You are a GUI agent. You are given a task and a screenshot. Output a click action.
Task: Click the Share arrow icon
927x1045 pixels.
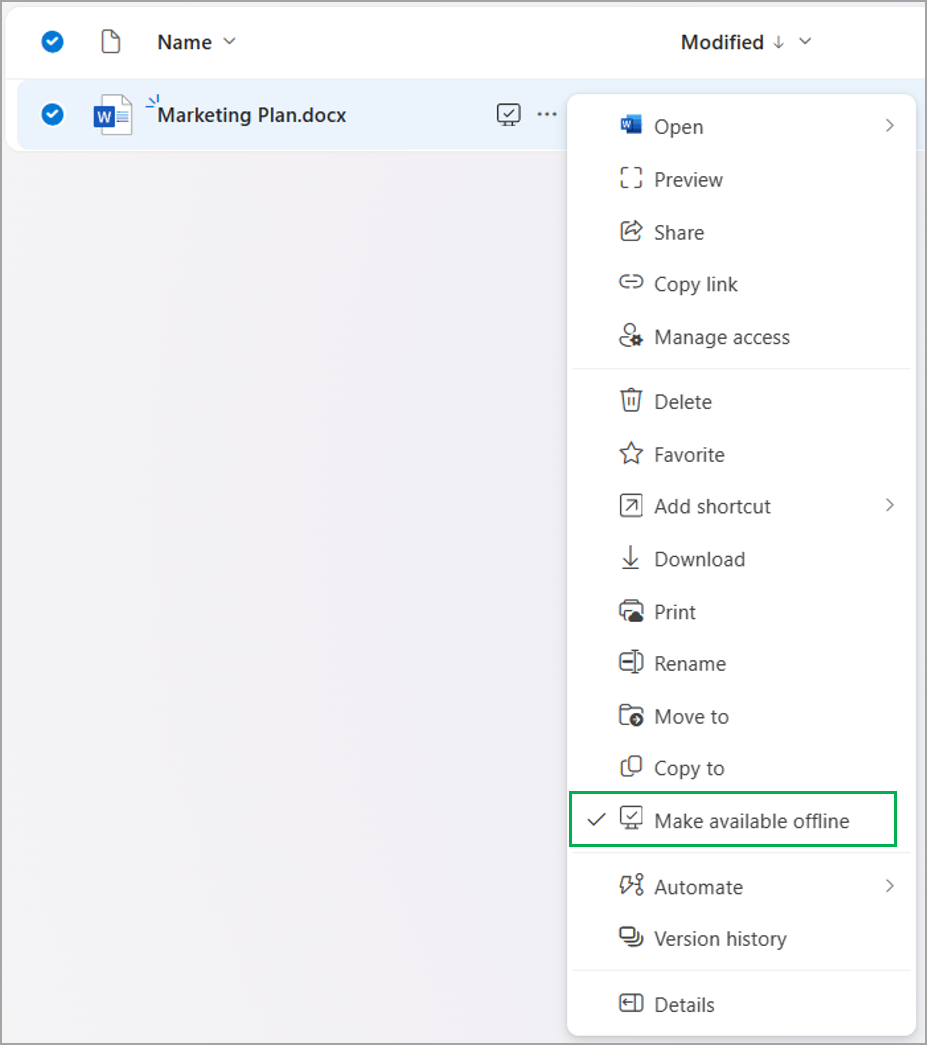[630, 231]
